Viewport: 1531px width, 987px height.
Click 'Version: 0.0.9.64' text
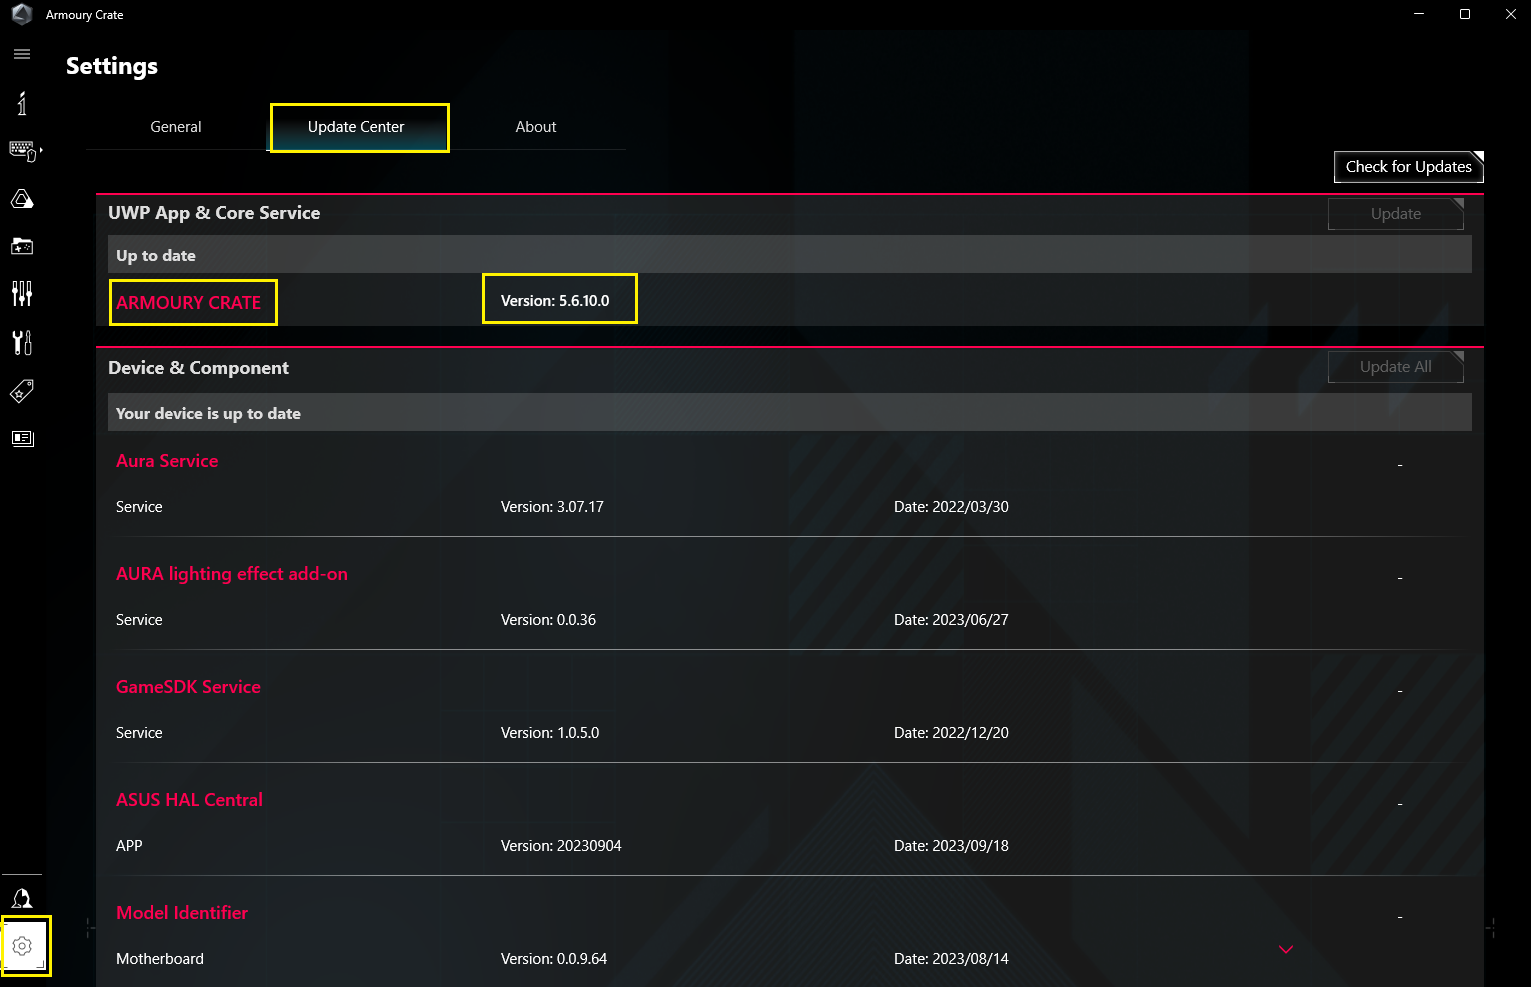tap(554, 959)
